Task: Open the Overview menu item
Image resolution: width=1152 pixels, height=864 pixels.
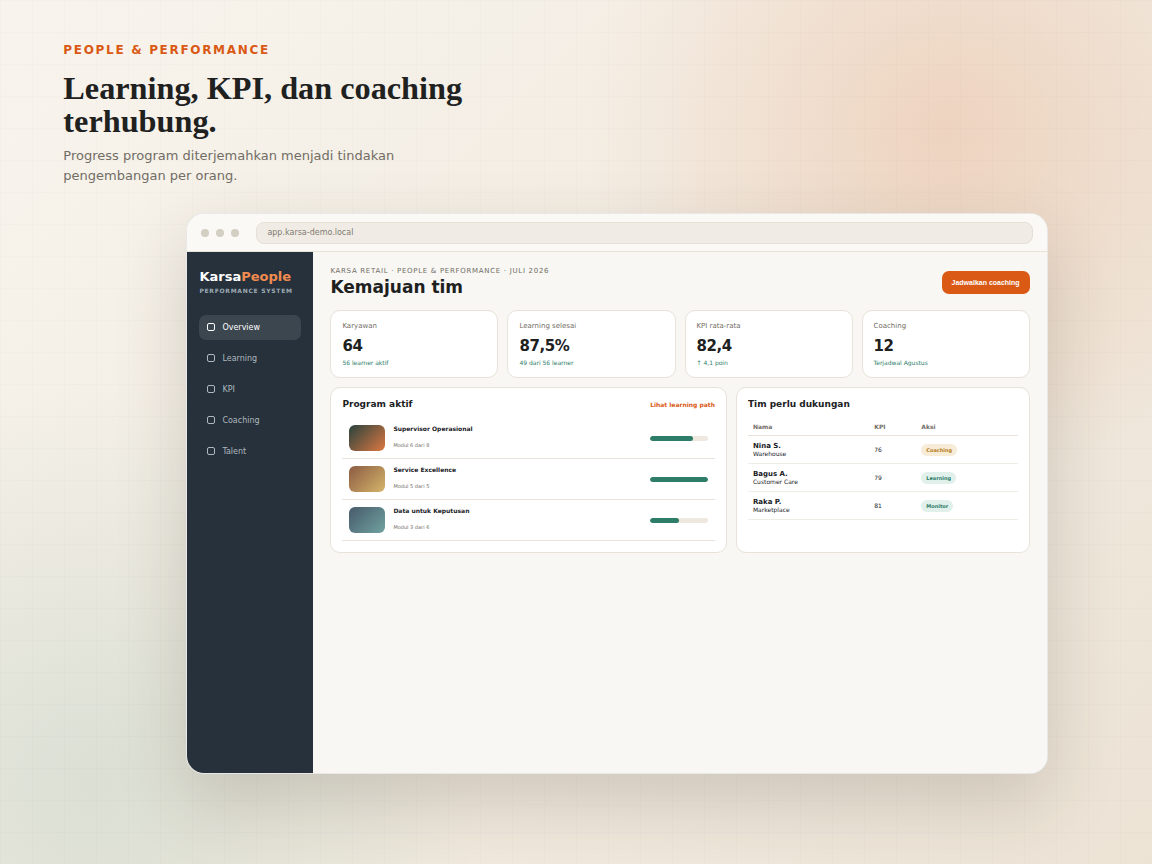Action: click(x=250, y=327)
